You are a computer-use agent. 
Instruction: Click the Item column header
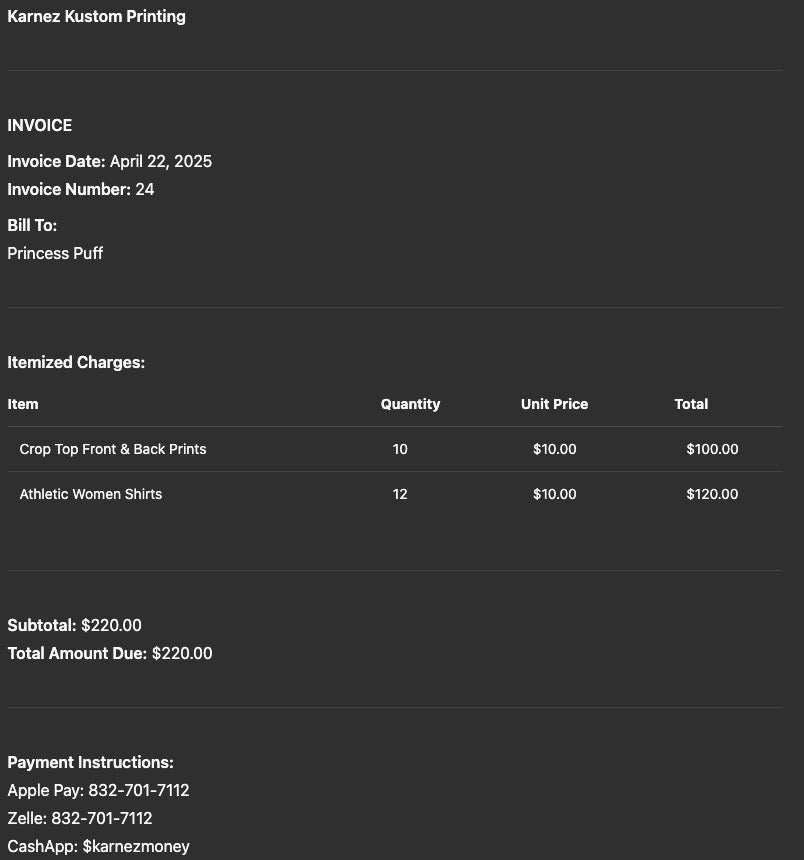[23, 404]
